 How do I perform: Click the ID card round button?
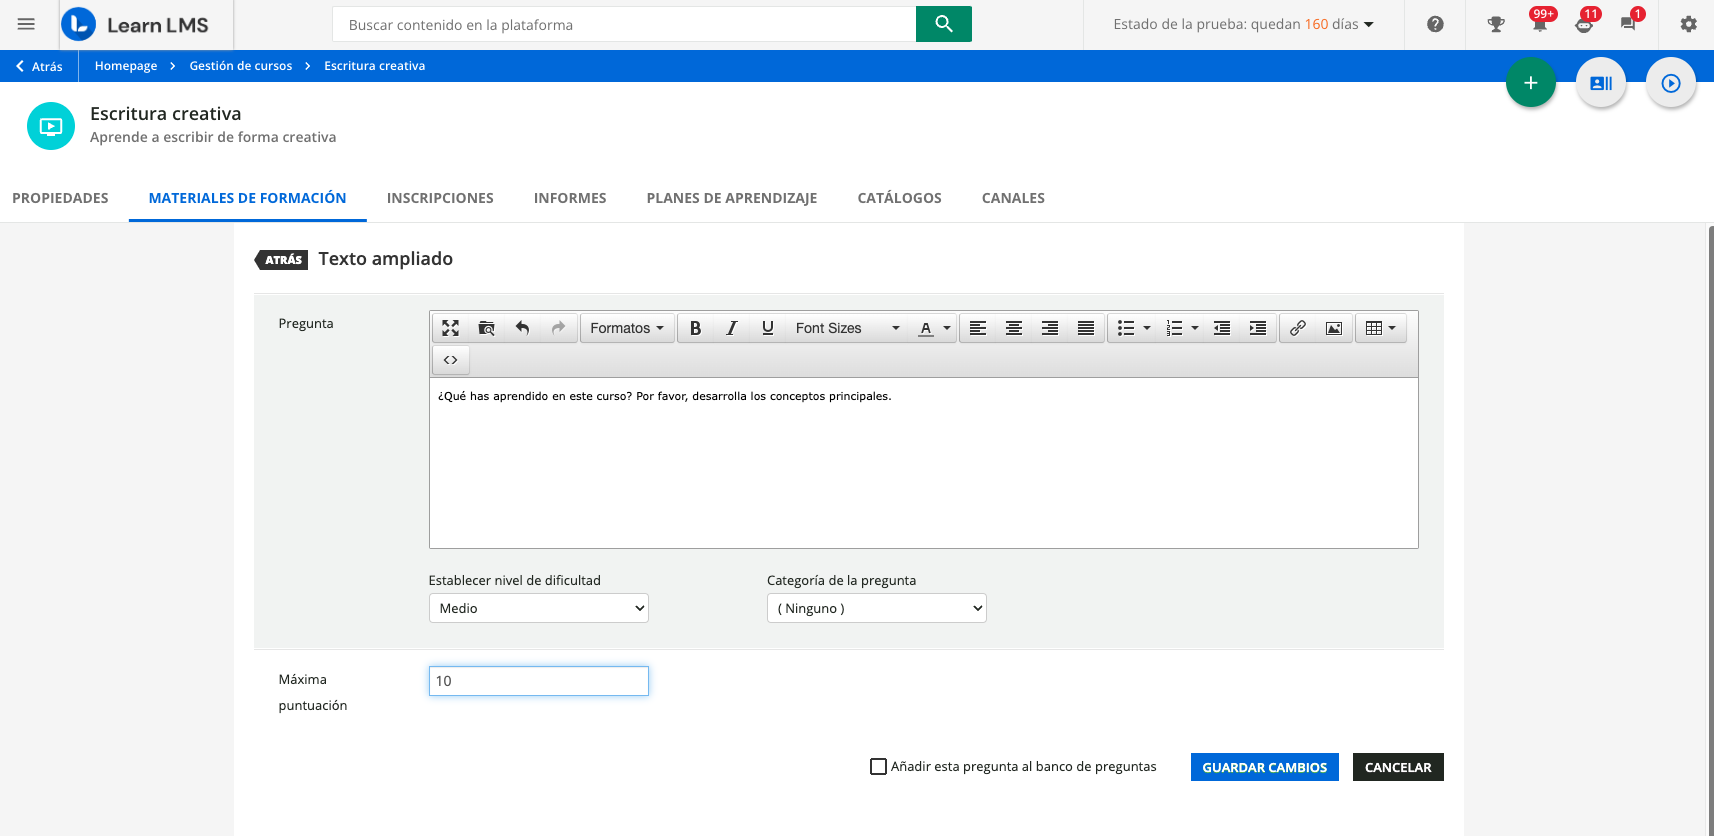1601,83
